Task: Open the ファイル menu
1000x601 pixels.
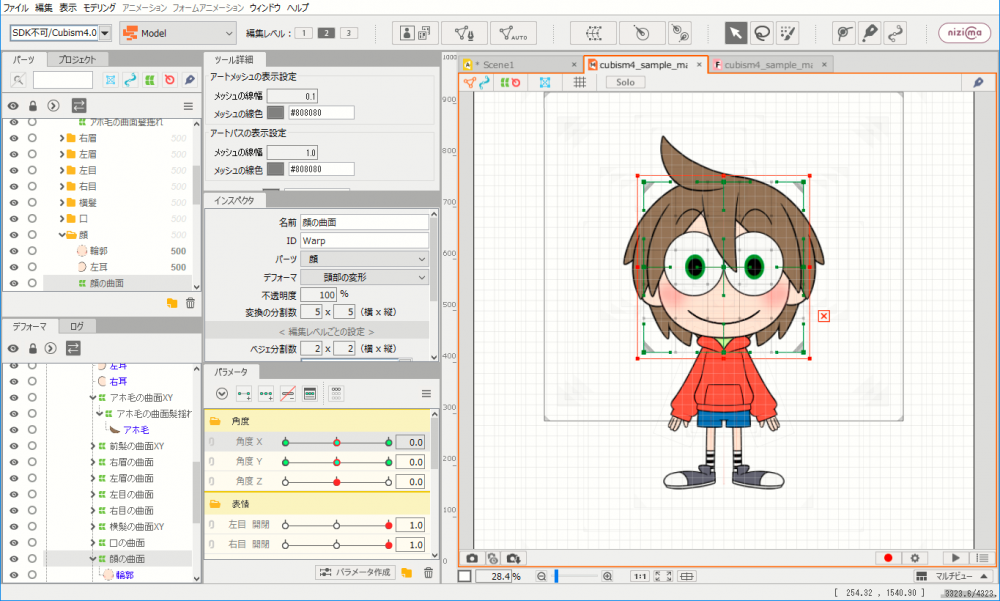Action: click(16, 8)
